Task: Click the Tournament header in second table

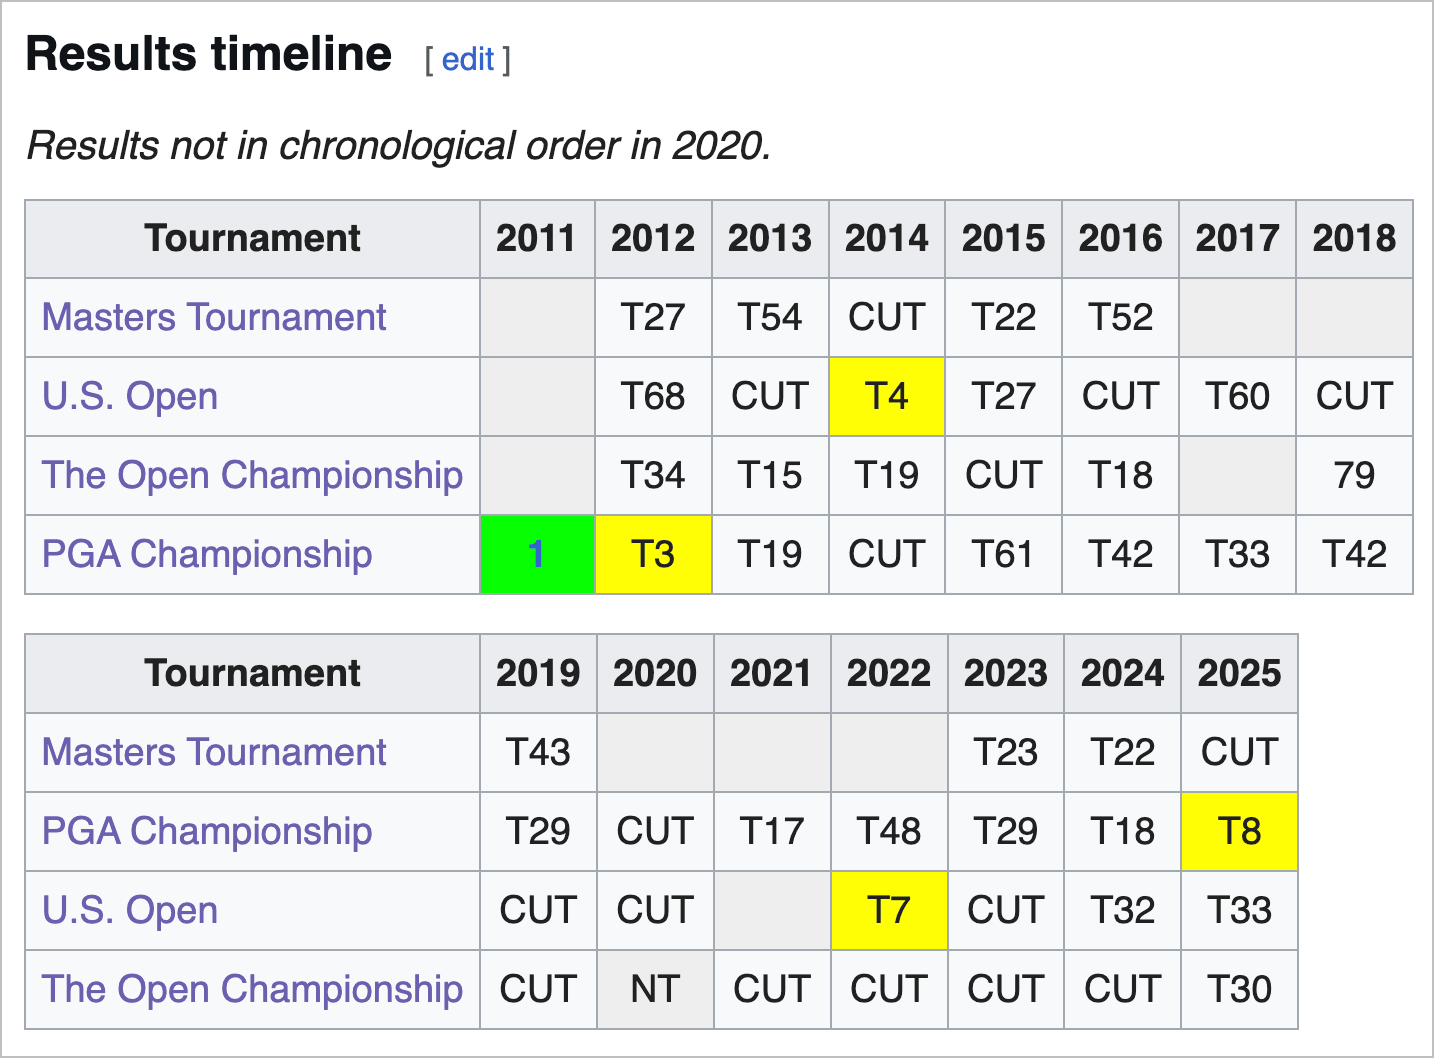Action: pyautogui.click(x=252, y=674)
